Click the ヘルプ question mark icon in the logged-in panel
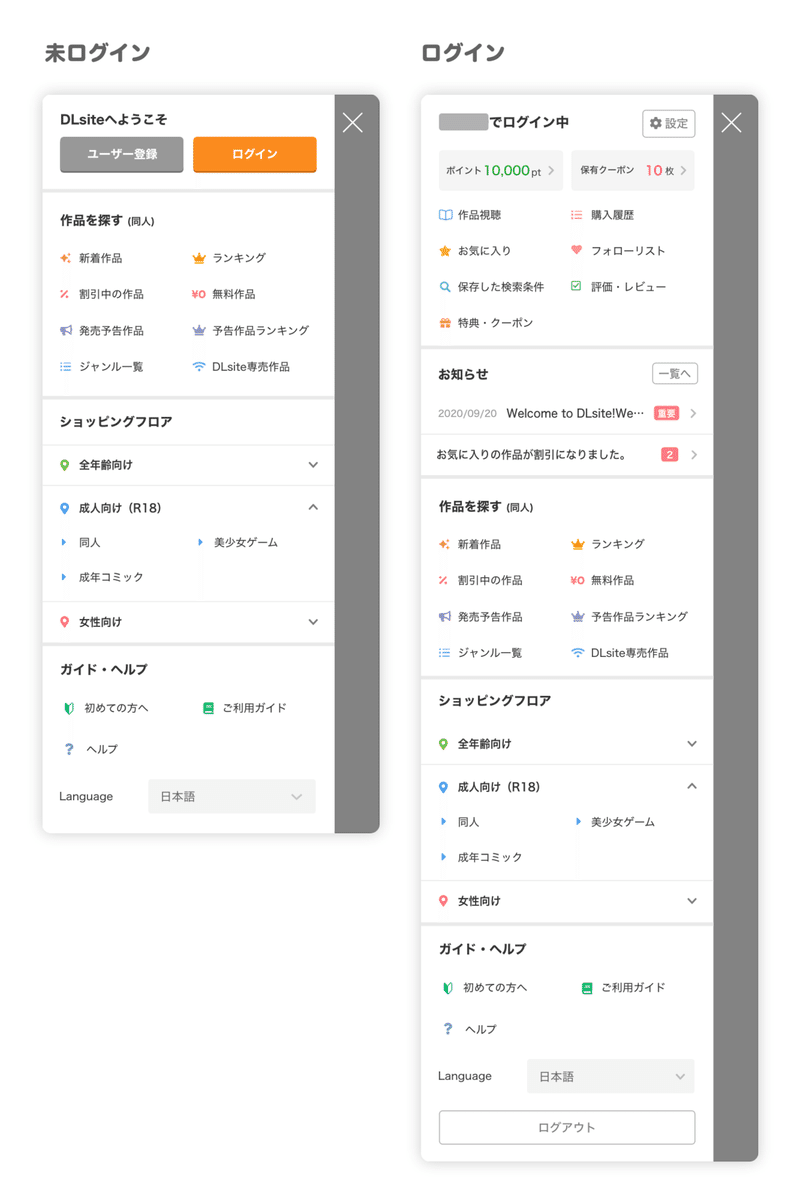800x1204 pixels. pyautogui.click(x=448, y=1029)
